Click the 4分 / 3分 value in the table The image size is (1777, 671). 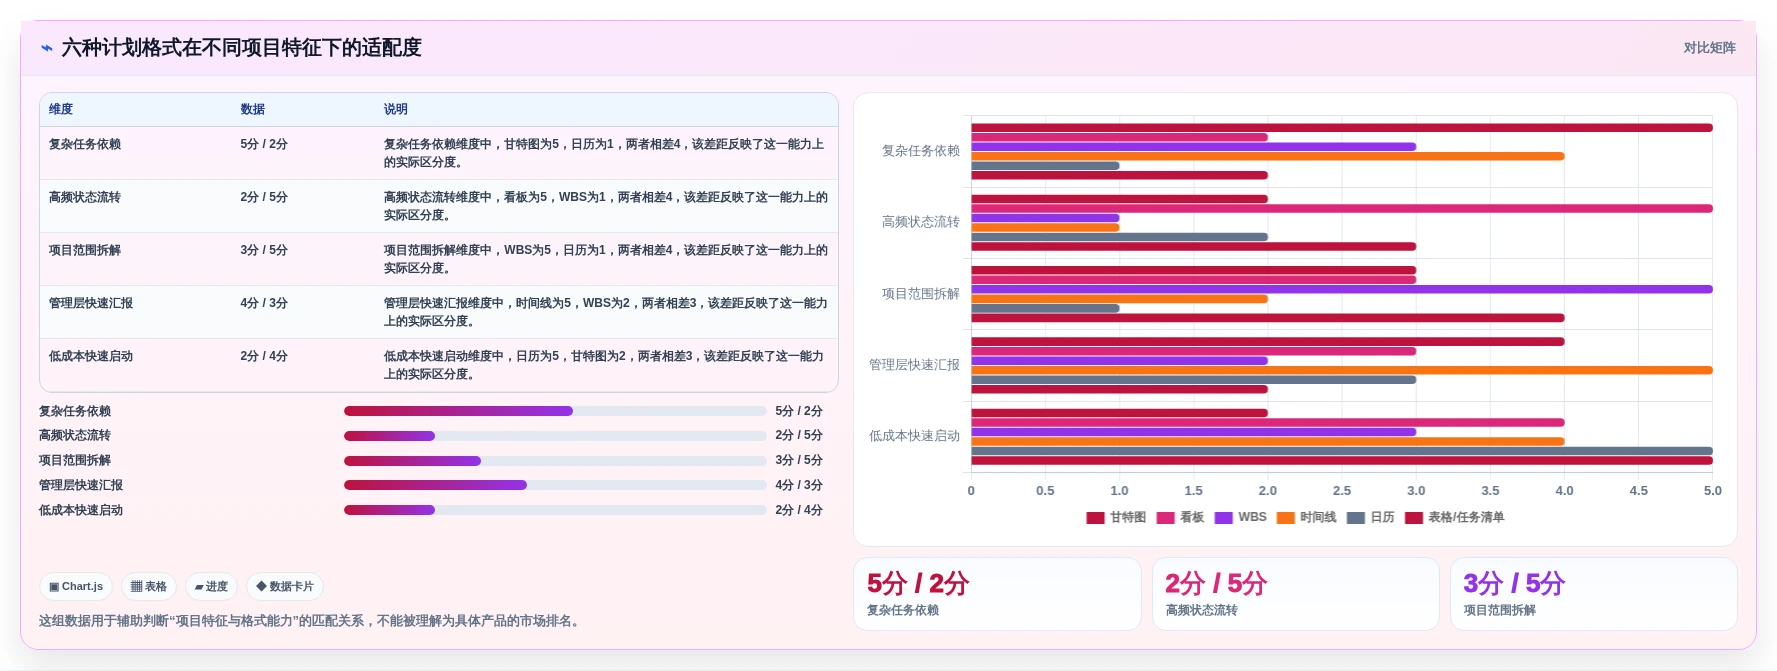click(264, 303)
